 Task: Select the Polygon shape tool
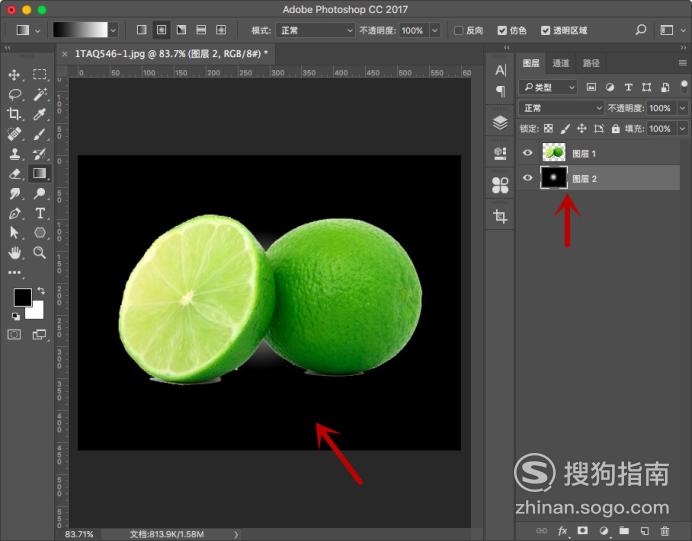pos(40,233)
